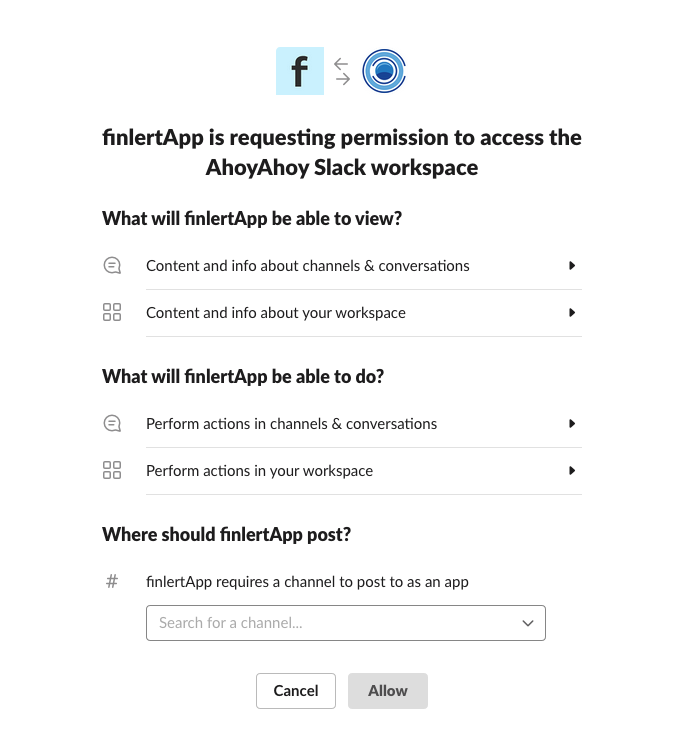Select 'Content and info about channels & conversations' row text
Viewport: 683px width, 729px height.
pyautogui.click(x=308, y=266)
